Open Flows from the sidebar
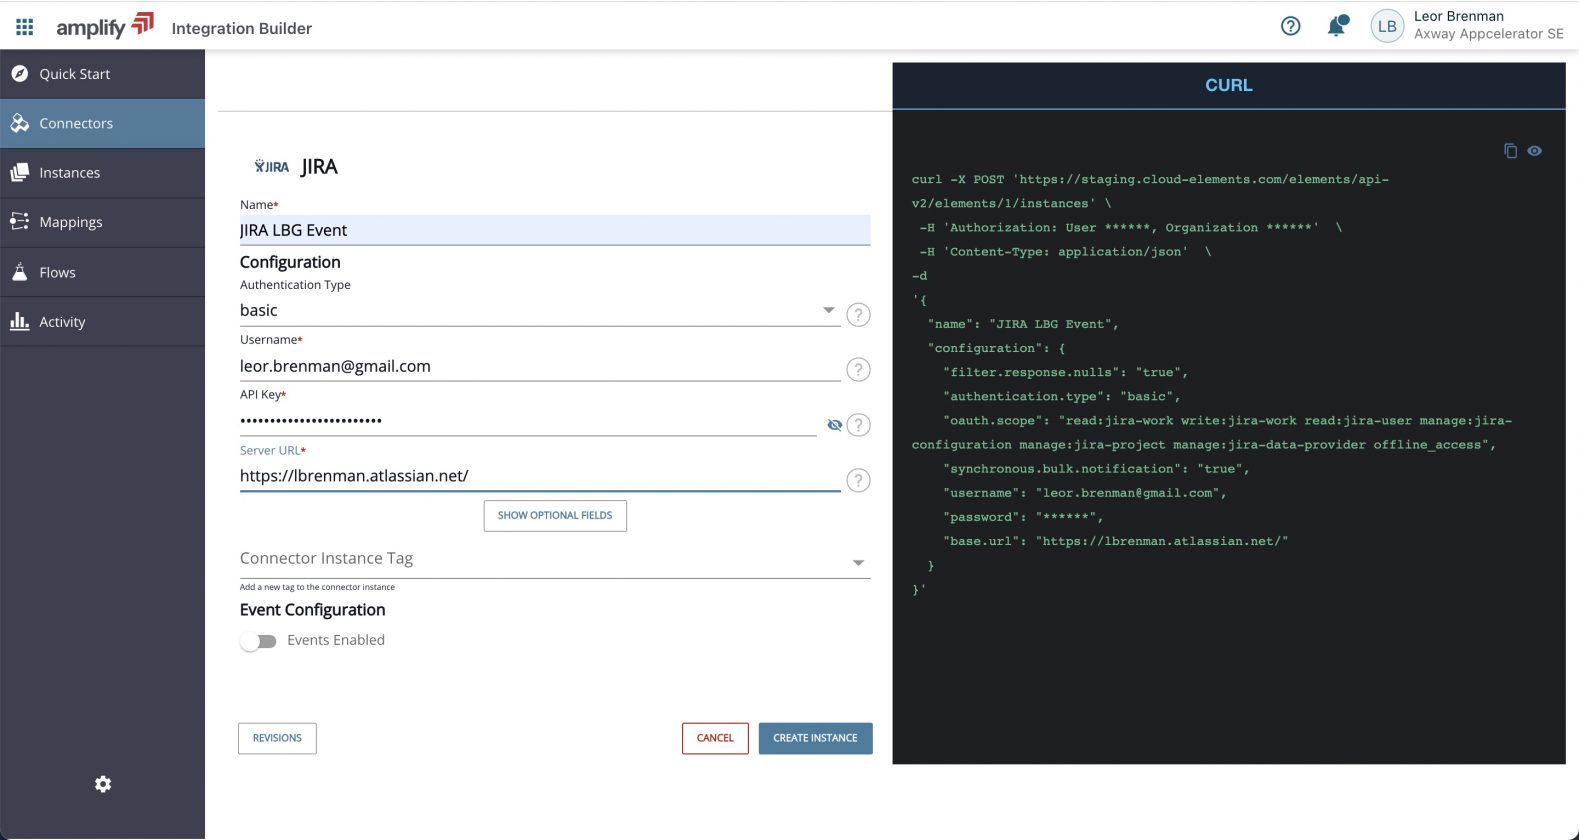 point(57,272)
